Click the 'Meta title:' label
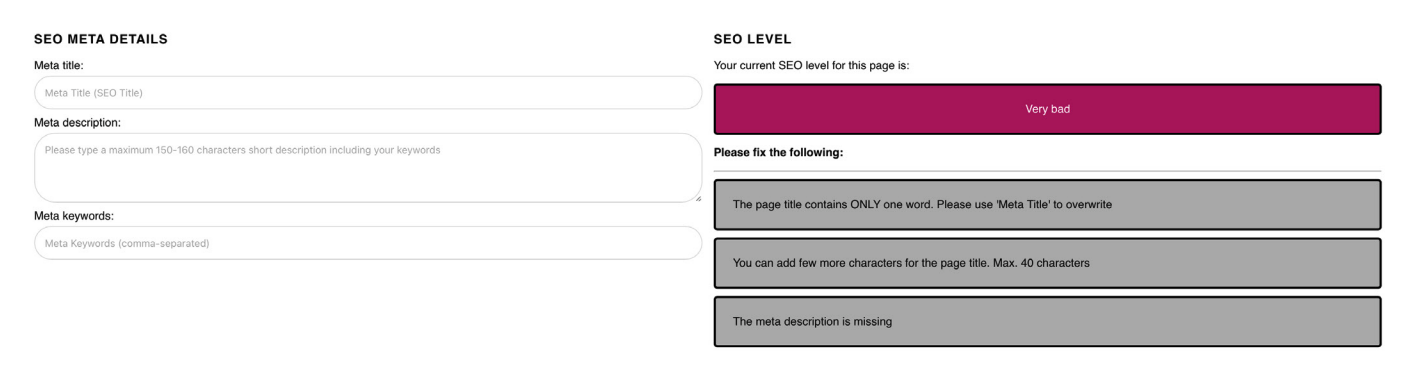 coord(58,66)
